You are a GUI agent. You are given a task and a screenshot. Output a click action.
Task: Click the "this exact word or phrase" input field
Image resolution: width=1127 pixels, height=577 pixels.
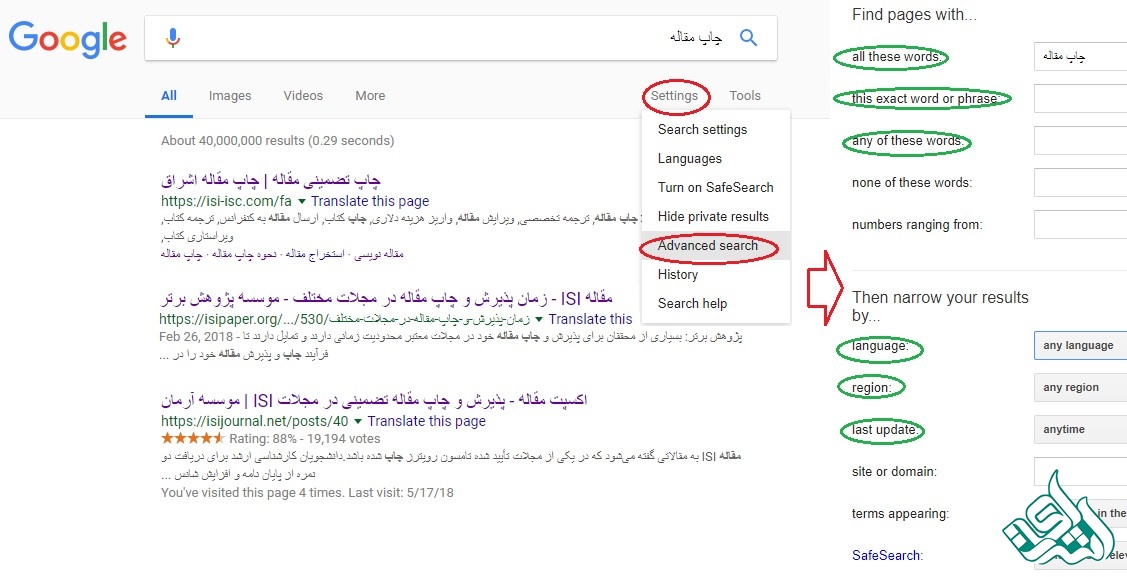tap(1080, 99)
